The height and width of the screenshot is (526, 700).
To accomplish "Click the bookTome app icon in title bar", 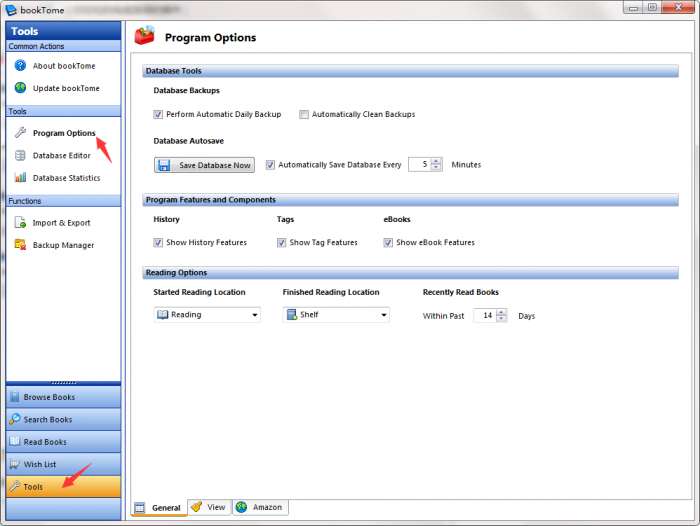I will (11, 10).
